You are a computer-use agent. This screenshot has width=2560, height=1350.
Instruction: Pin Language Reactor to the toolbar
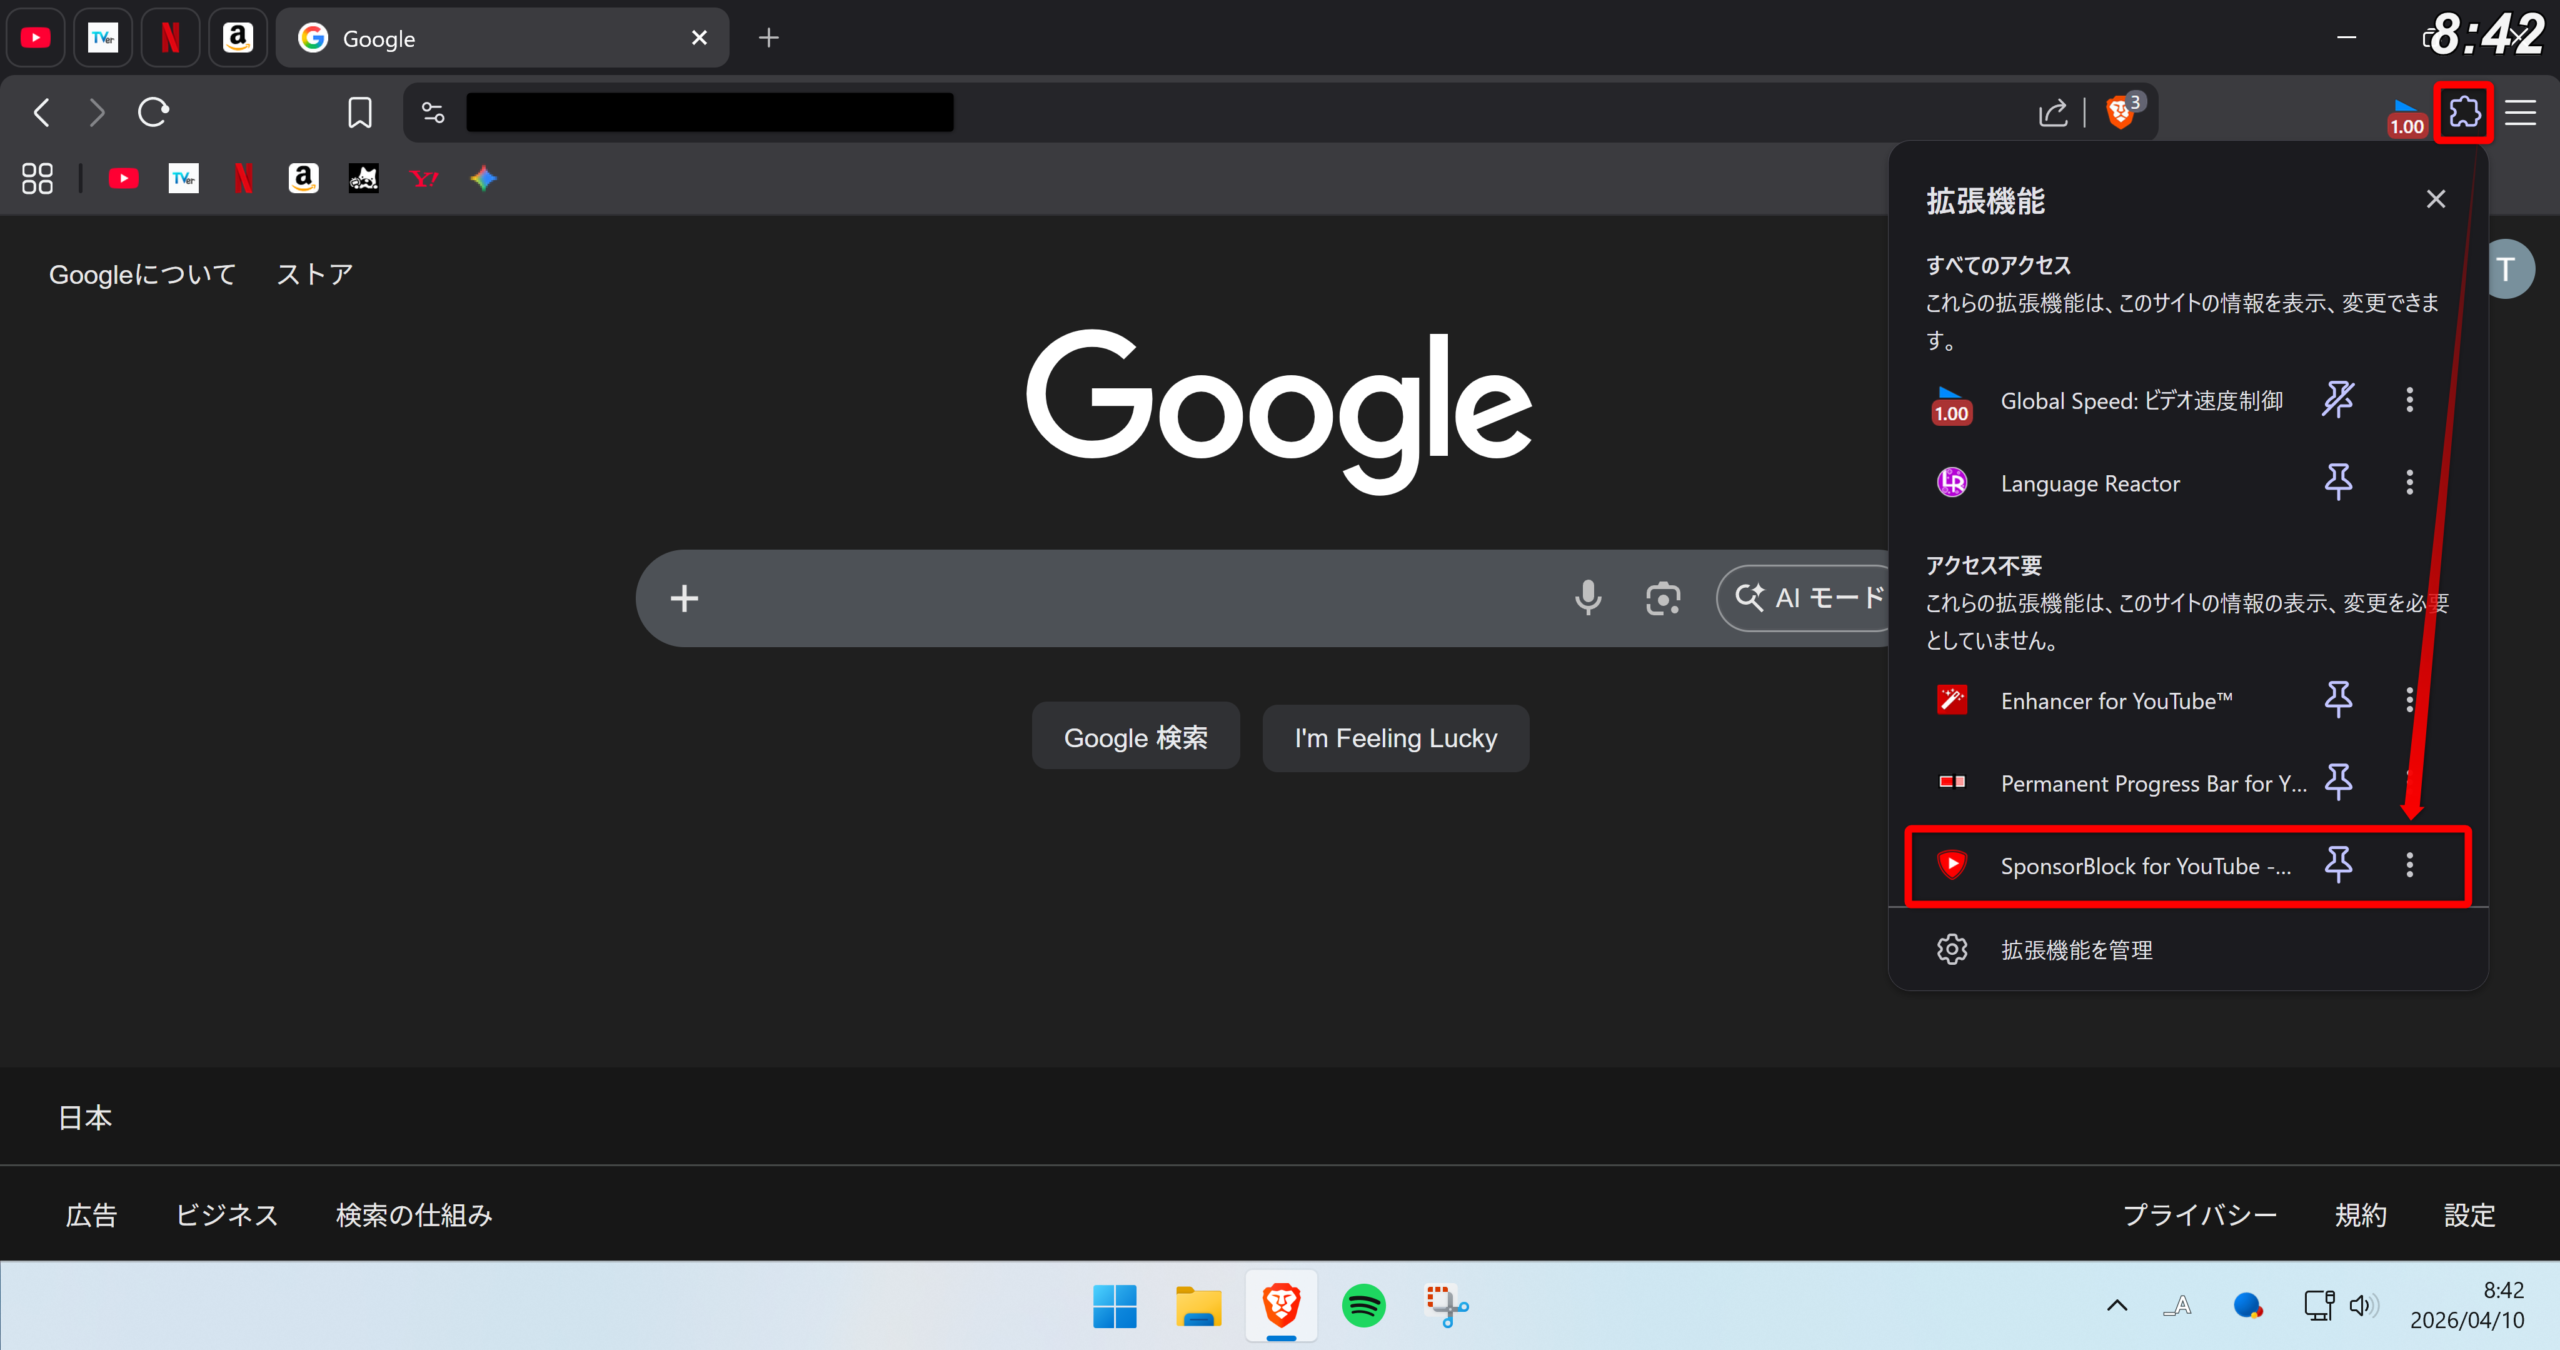[x=2338, y=483]
